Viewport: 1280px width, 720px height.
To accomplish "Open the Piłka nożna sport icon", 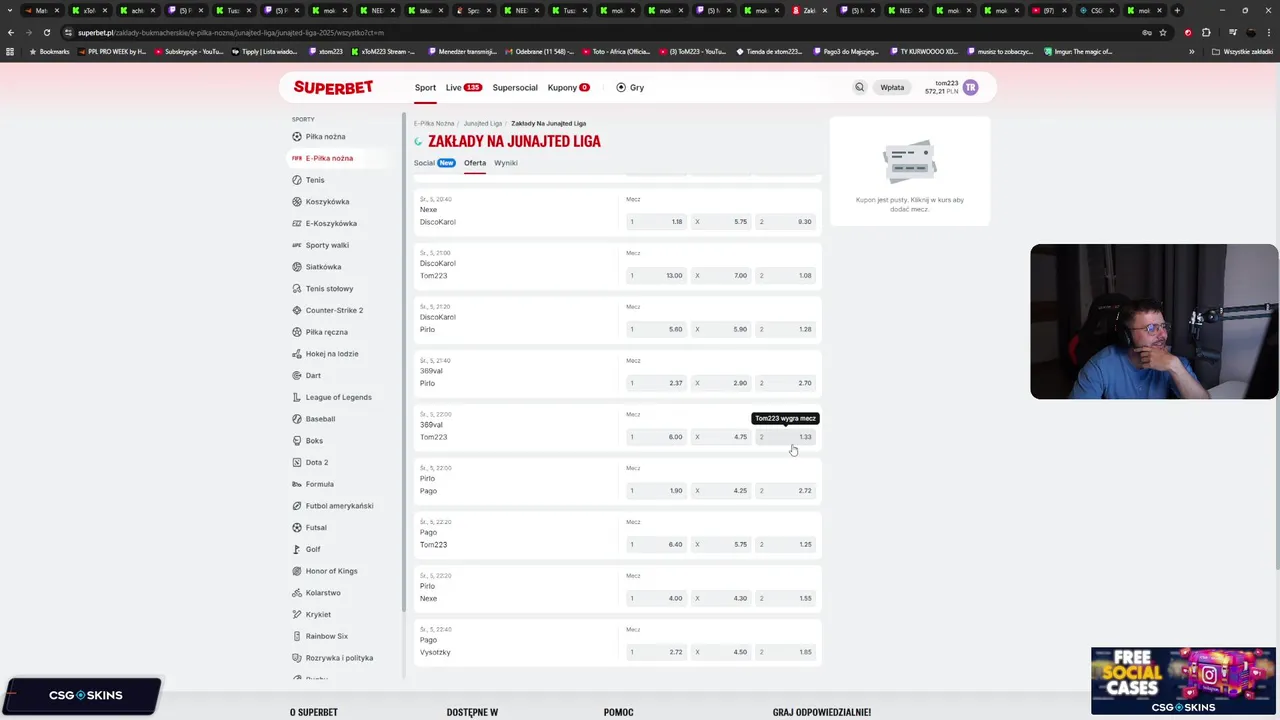I will 297,136.
